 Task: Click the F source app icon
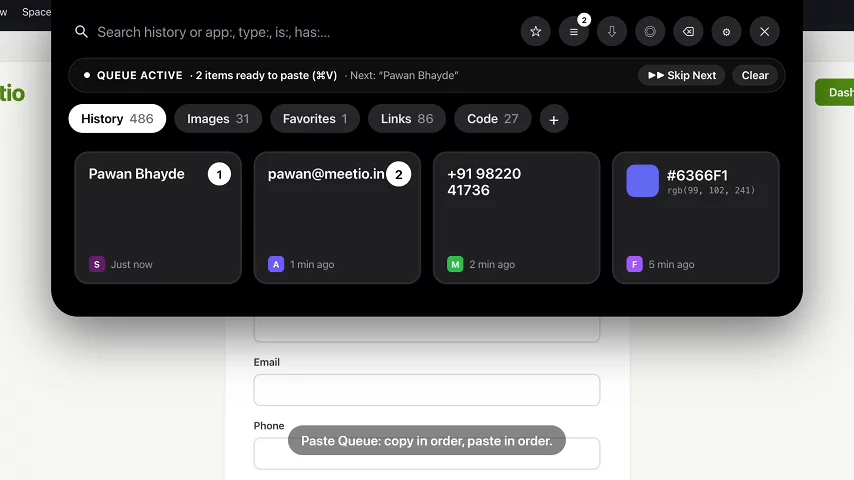point(635,264)
